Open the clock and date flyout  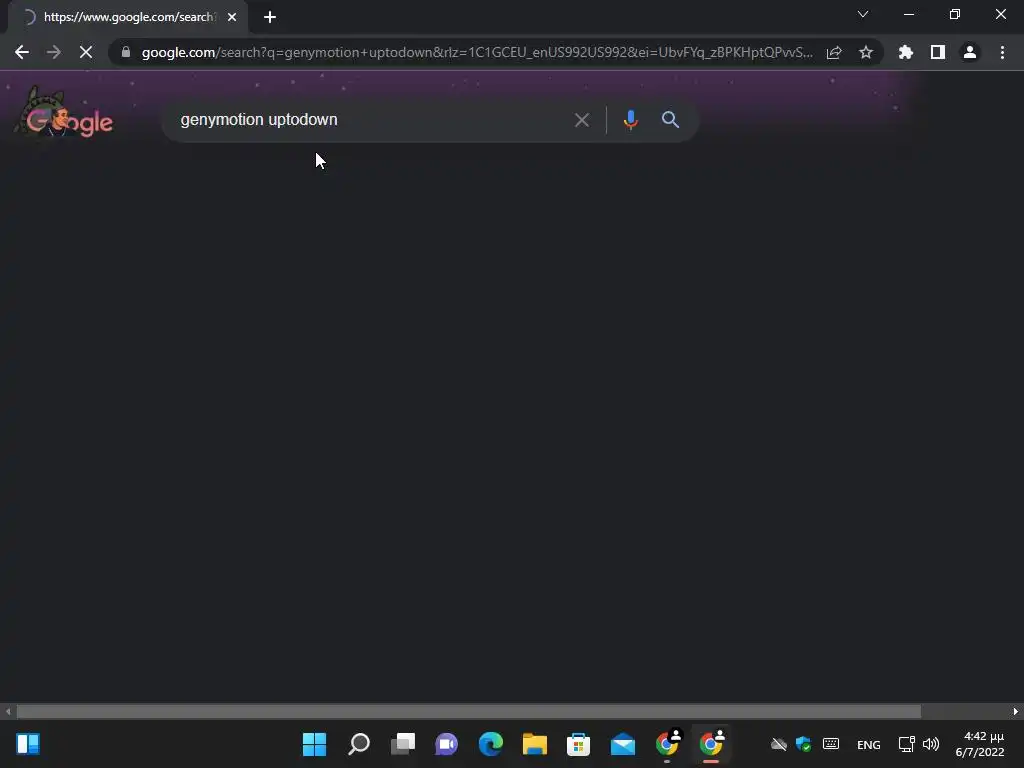[x=980, y=744]
